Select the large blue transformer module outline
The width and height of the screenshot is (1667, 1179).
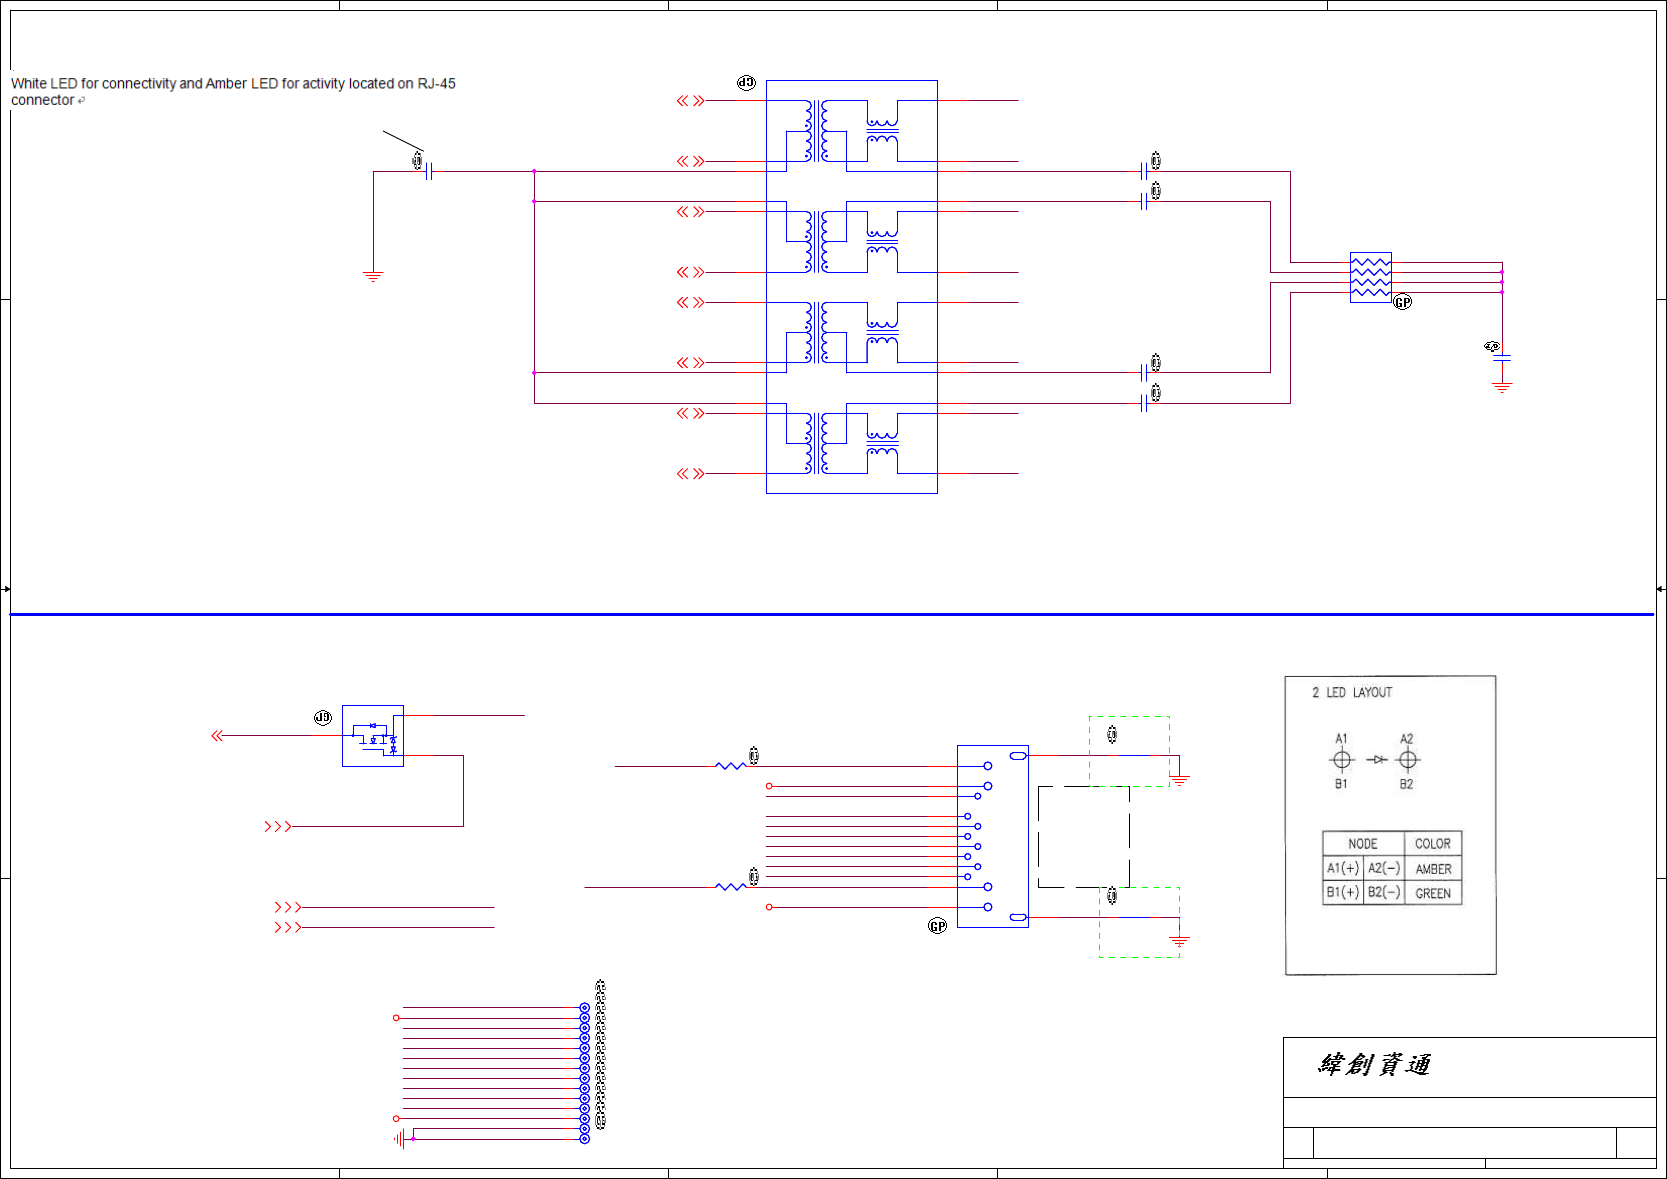tap(852, 287)
